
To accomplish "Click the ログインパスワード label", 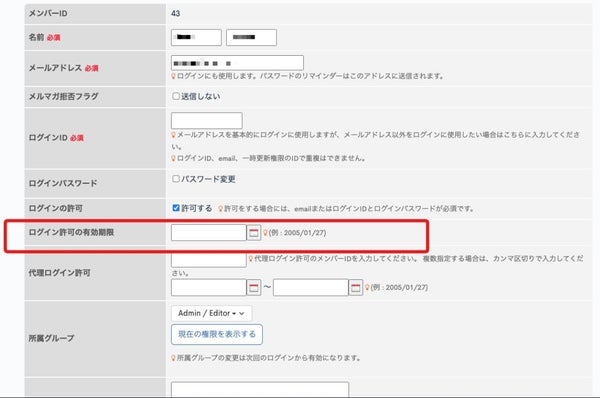I will click(63, 183).
